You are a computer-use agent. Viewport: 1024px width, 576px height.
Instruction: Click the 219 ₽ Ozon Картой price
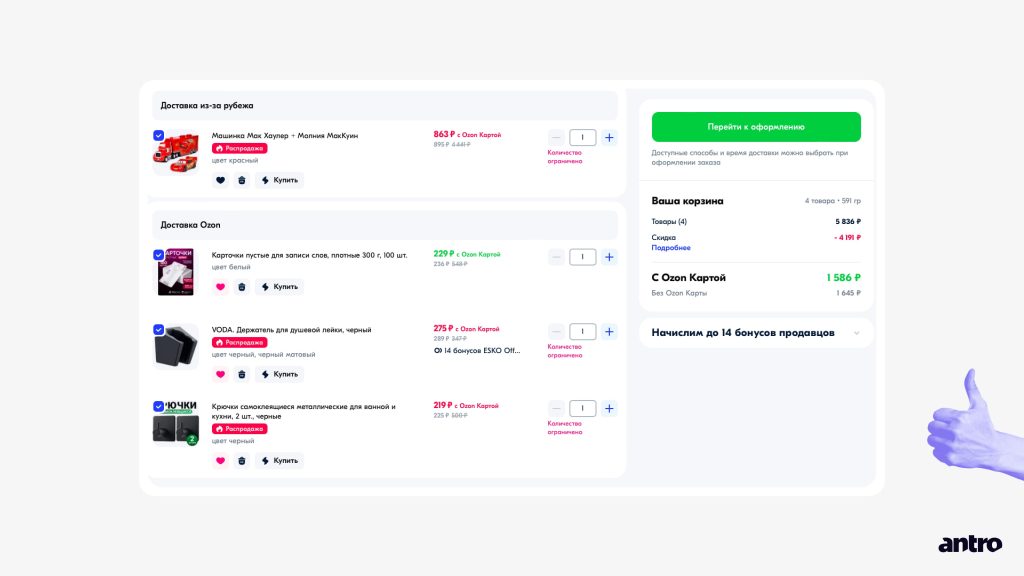[x=466, y=406]
